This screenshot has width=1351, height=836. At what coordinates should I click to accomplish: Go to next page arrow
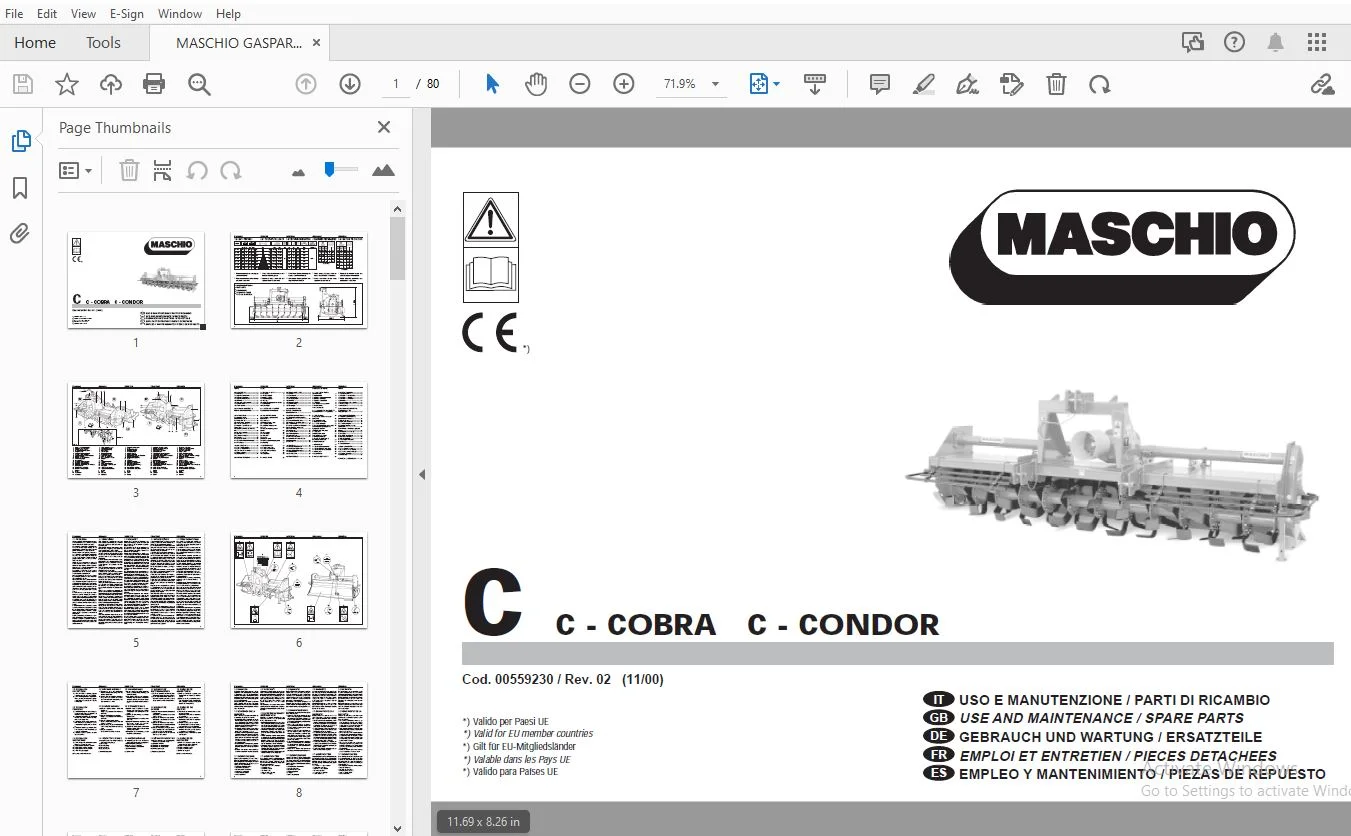pos(350,84)
